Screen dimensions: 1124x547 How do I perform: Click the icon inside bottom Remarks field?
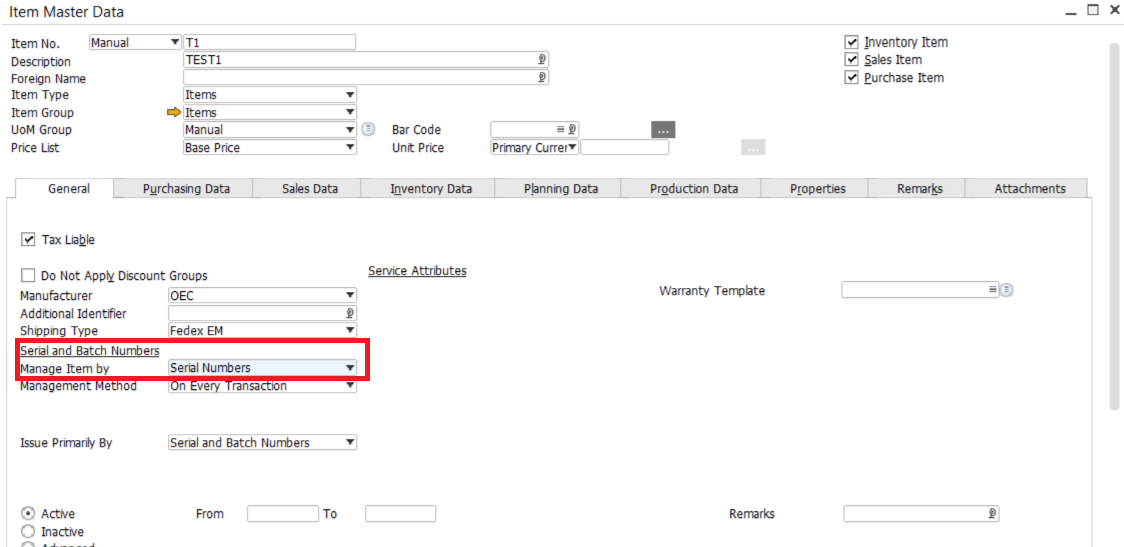(991, 514)
